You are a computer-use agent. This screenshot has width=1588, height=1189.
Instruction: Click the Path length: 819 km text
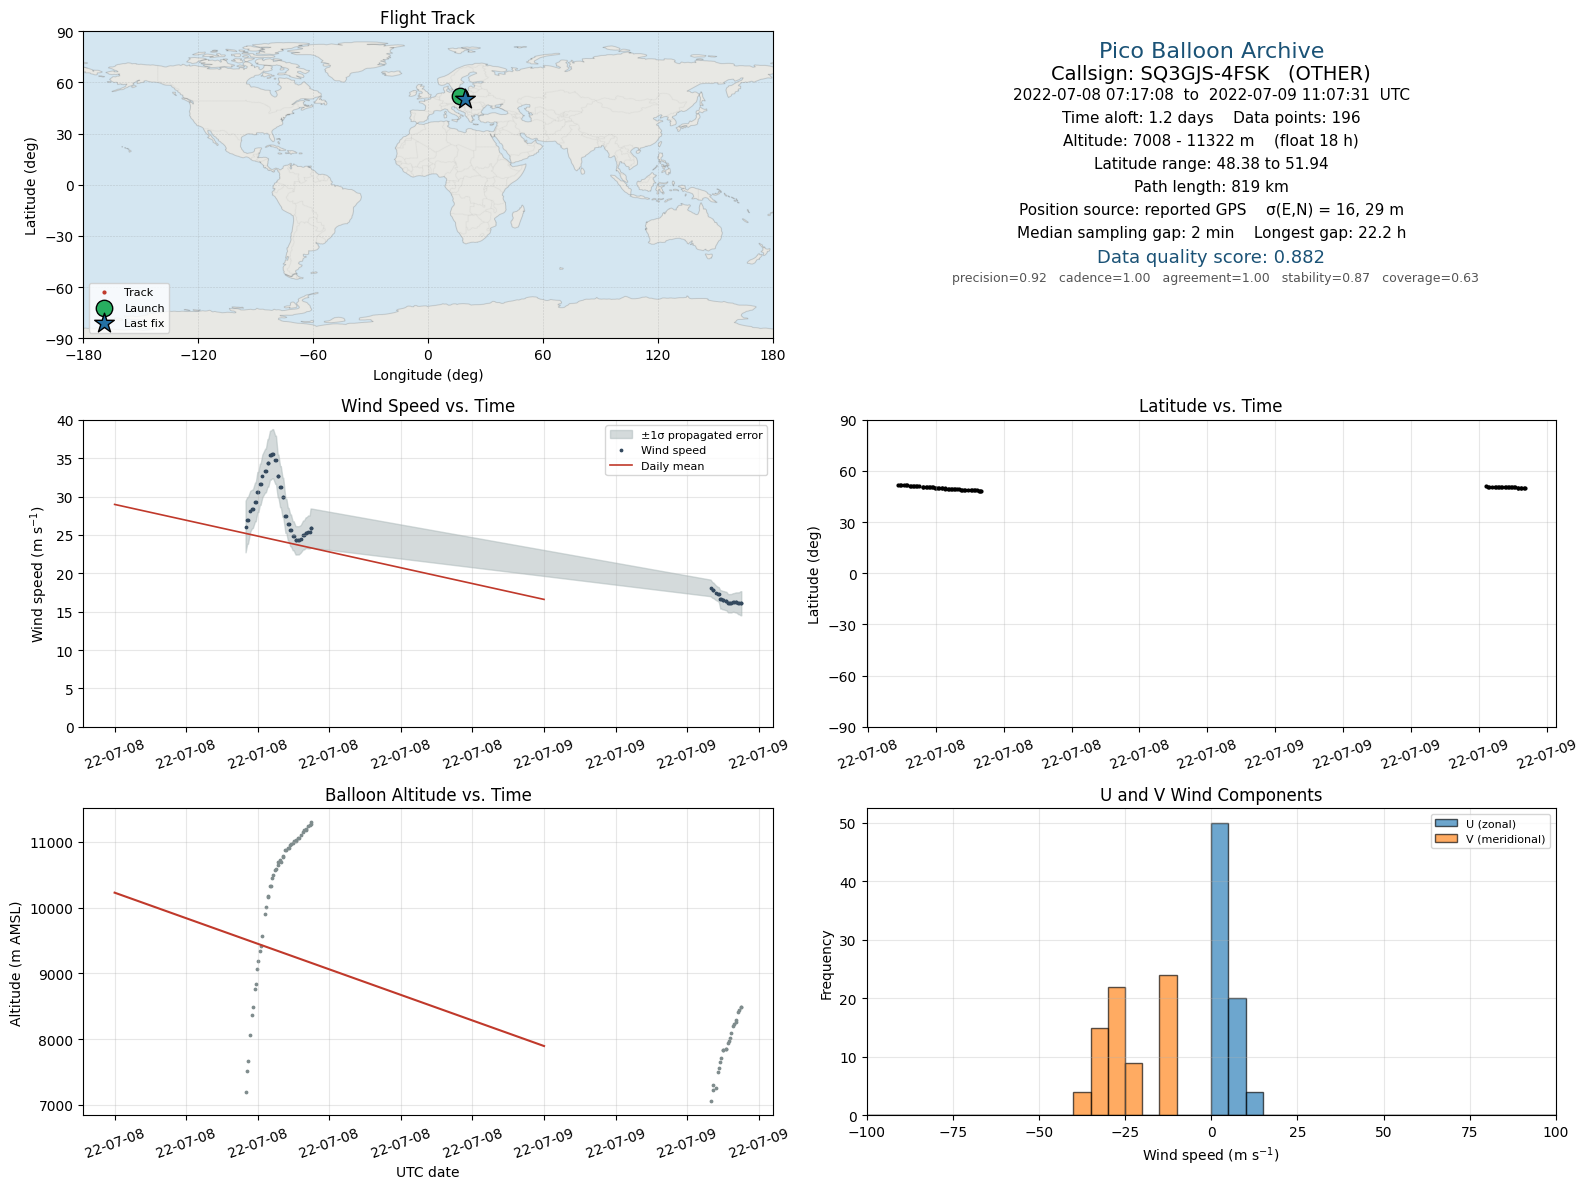coord(1211,187)
